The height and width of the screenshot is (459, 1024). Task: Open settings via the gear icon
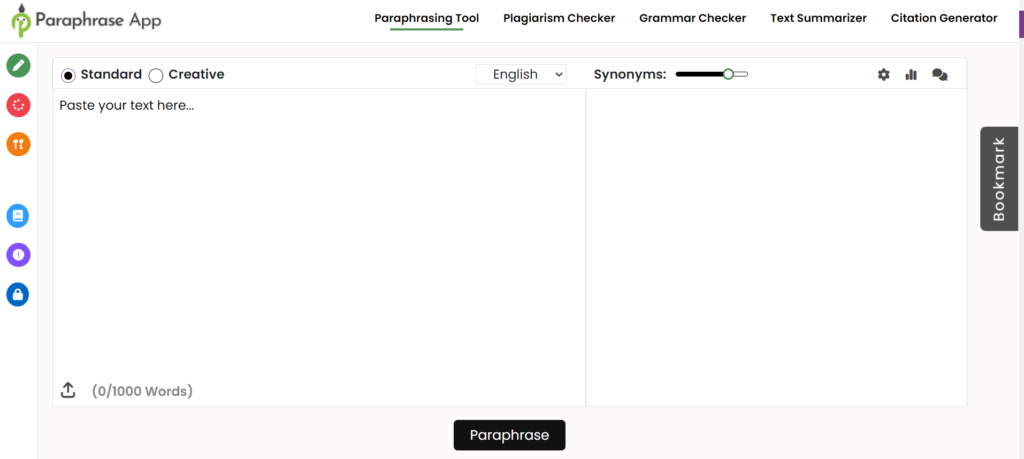point(883,74)
